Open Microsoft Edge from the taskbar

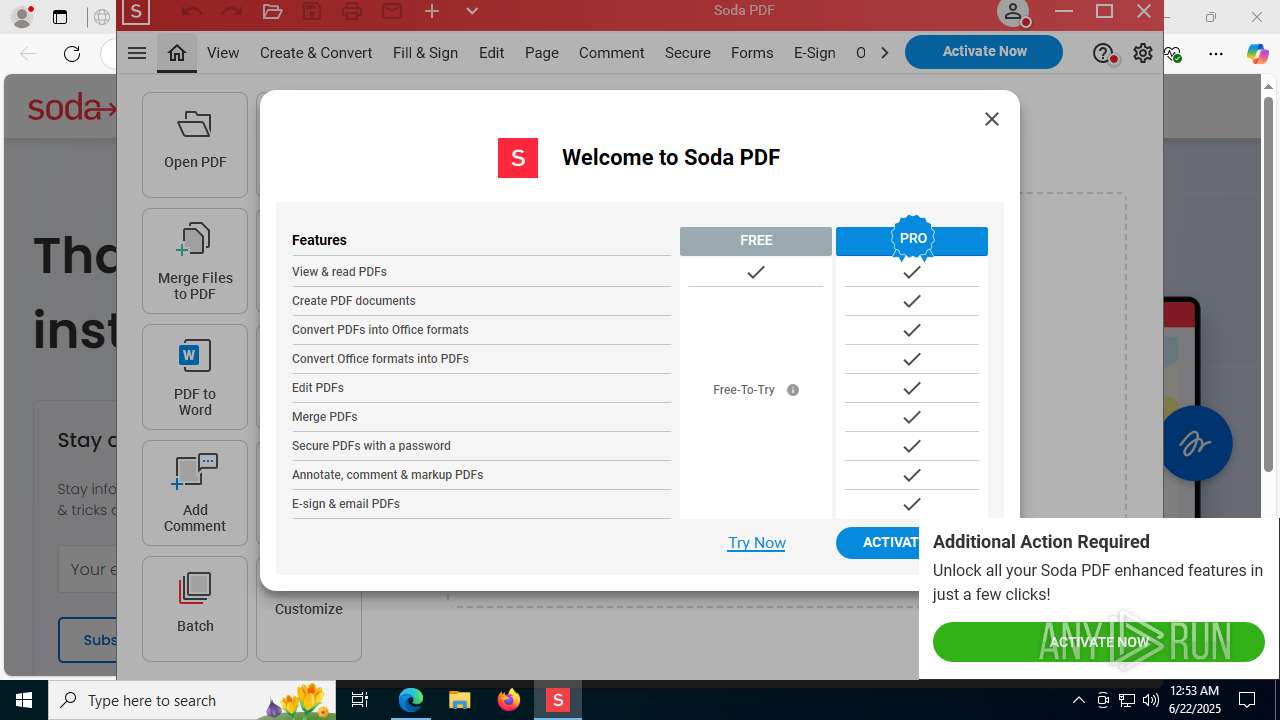click(x=411, y=700)
